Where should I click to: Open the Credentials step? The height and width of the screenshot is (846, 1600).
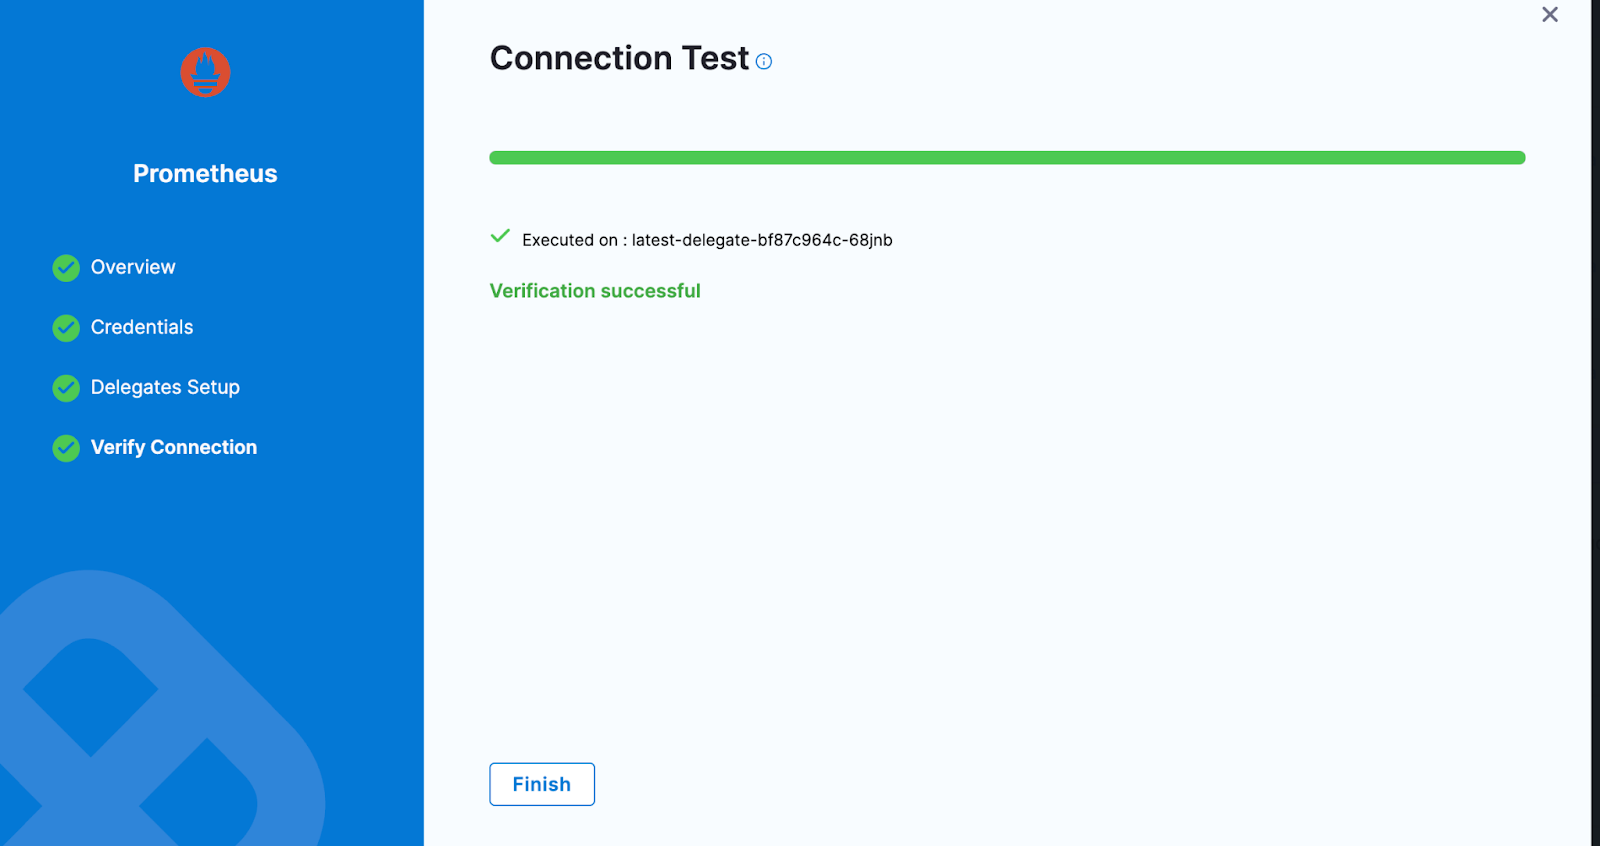point(142,327)
